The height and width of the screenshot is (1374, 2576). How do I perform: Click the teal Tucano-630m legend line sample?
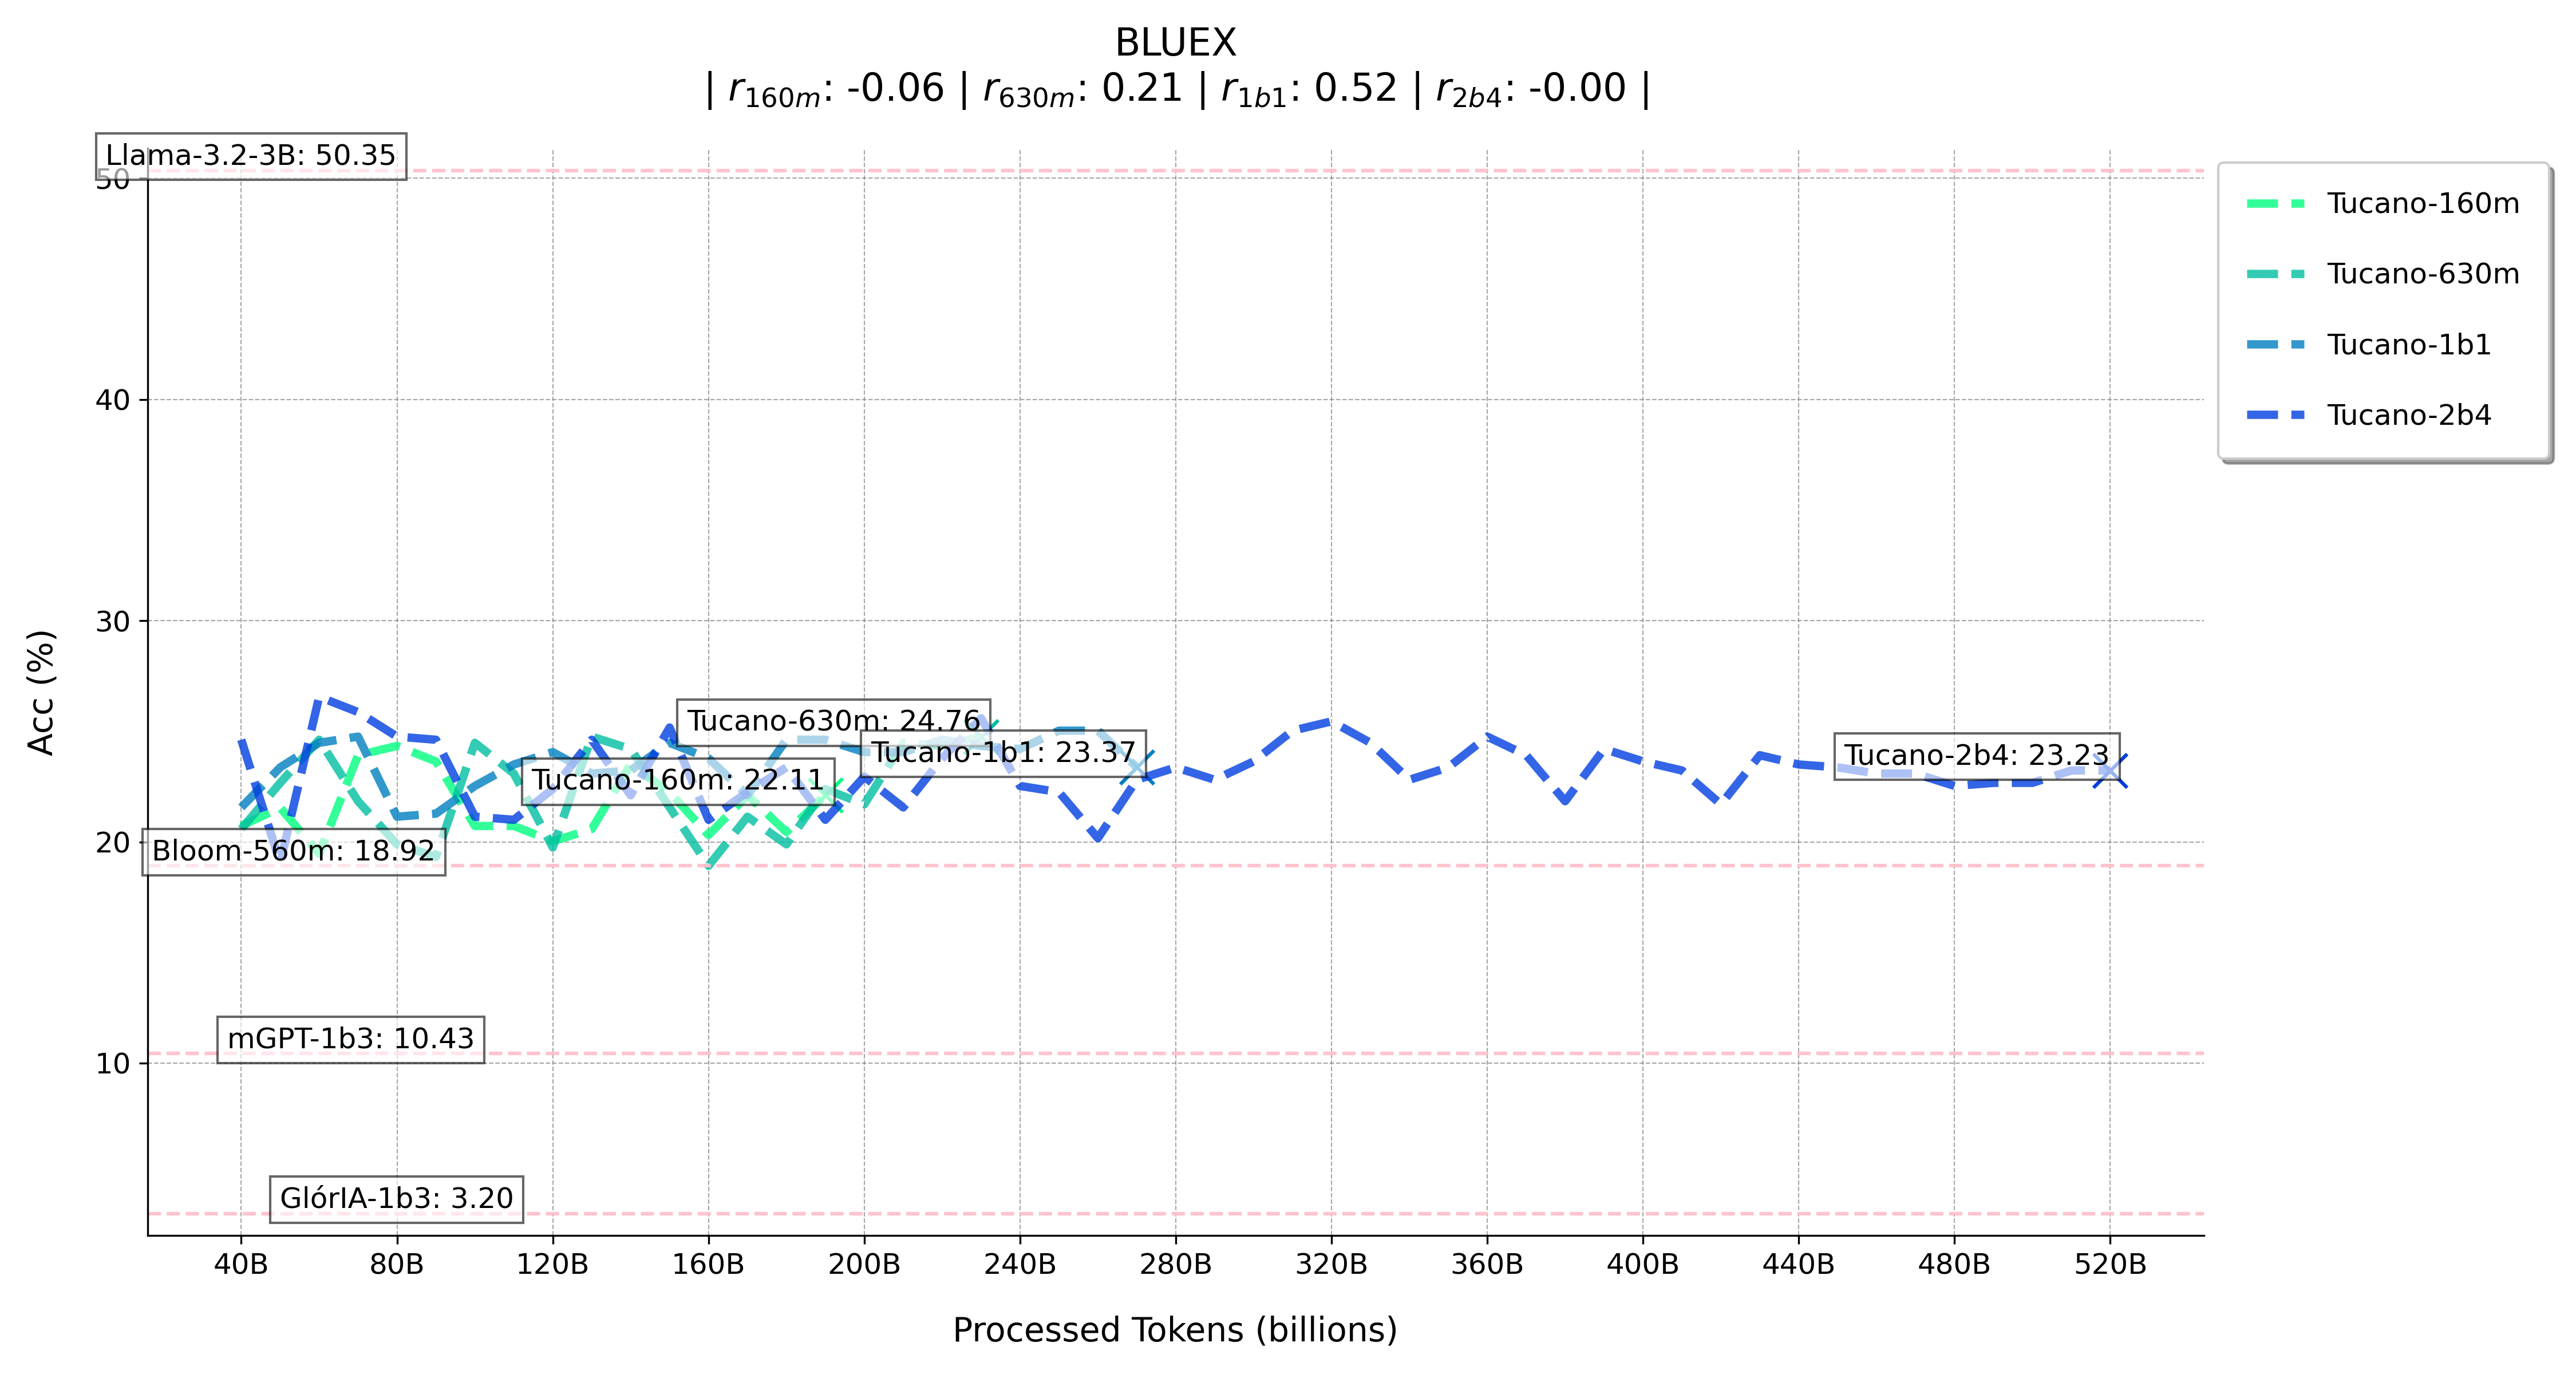coord(2275,274)
